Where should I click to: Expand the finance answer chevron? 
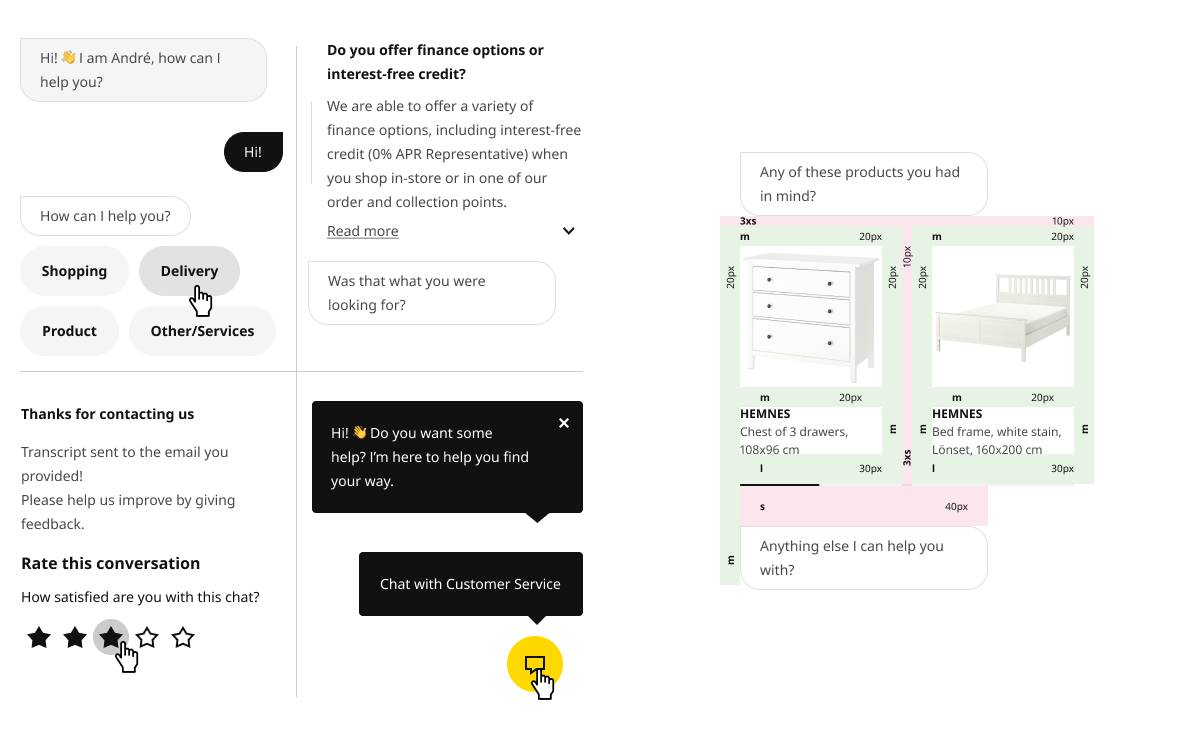pyautogui.click(x=569, y=231)
